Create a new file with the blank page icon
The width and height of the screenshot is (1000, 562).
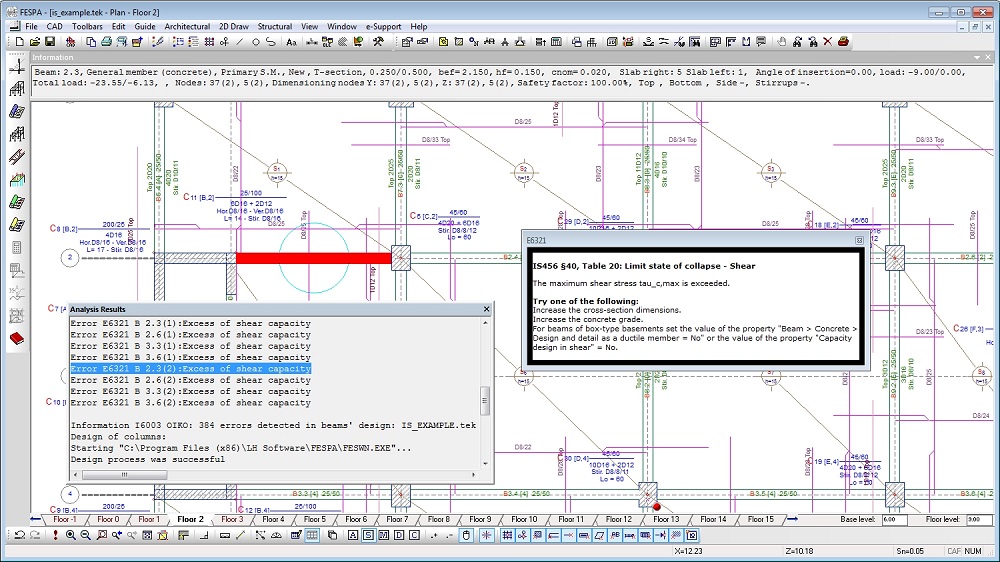(20, 42)
